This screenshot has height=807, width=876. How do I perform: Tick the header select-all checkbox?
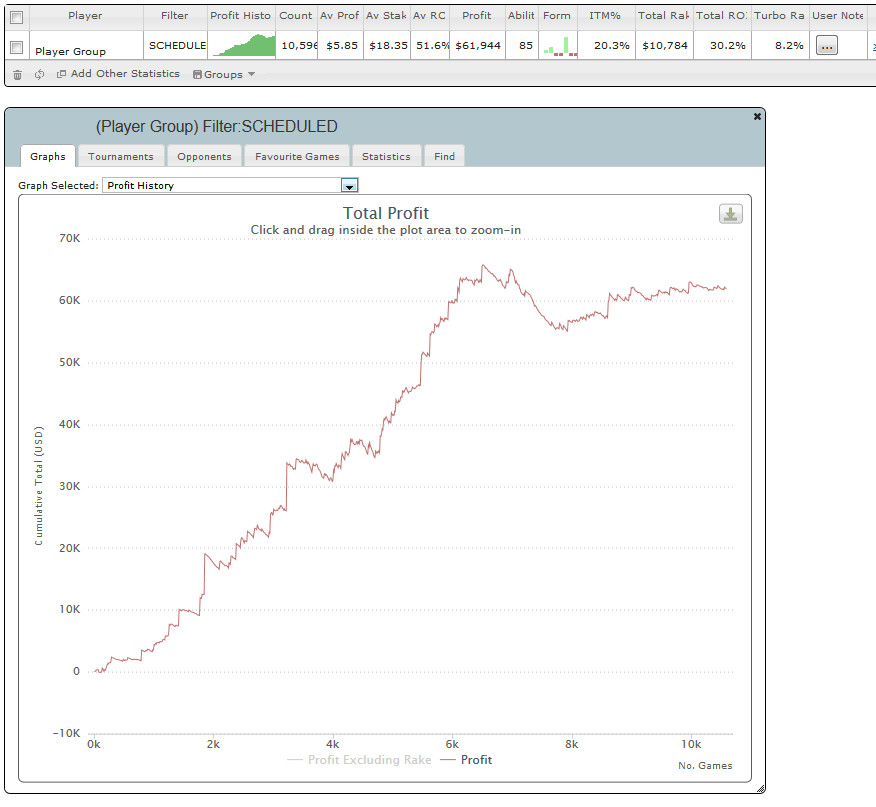pos(17,17)
